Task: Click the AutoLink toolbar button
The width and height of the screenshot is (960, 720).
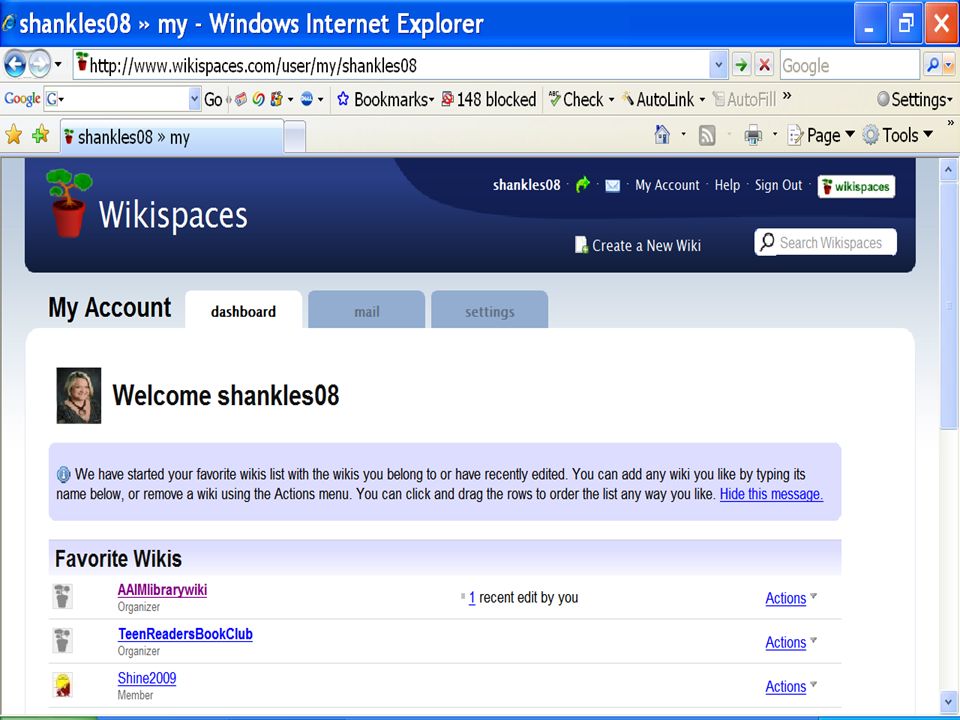Action: coord(663,99)
